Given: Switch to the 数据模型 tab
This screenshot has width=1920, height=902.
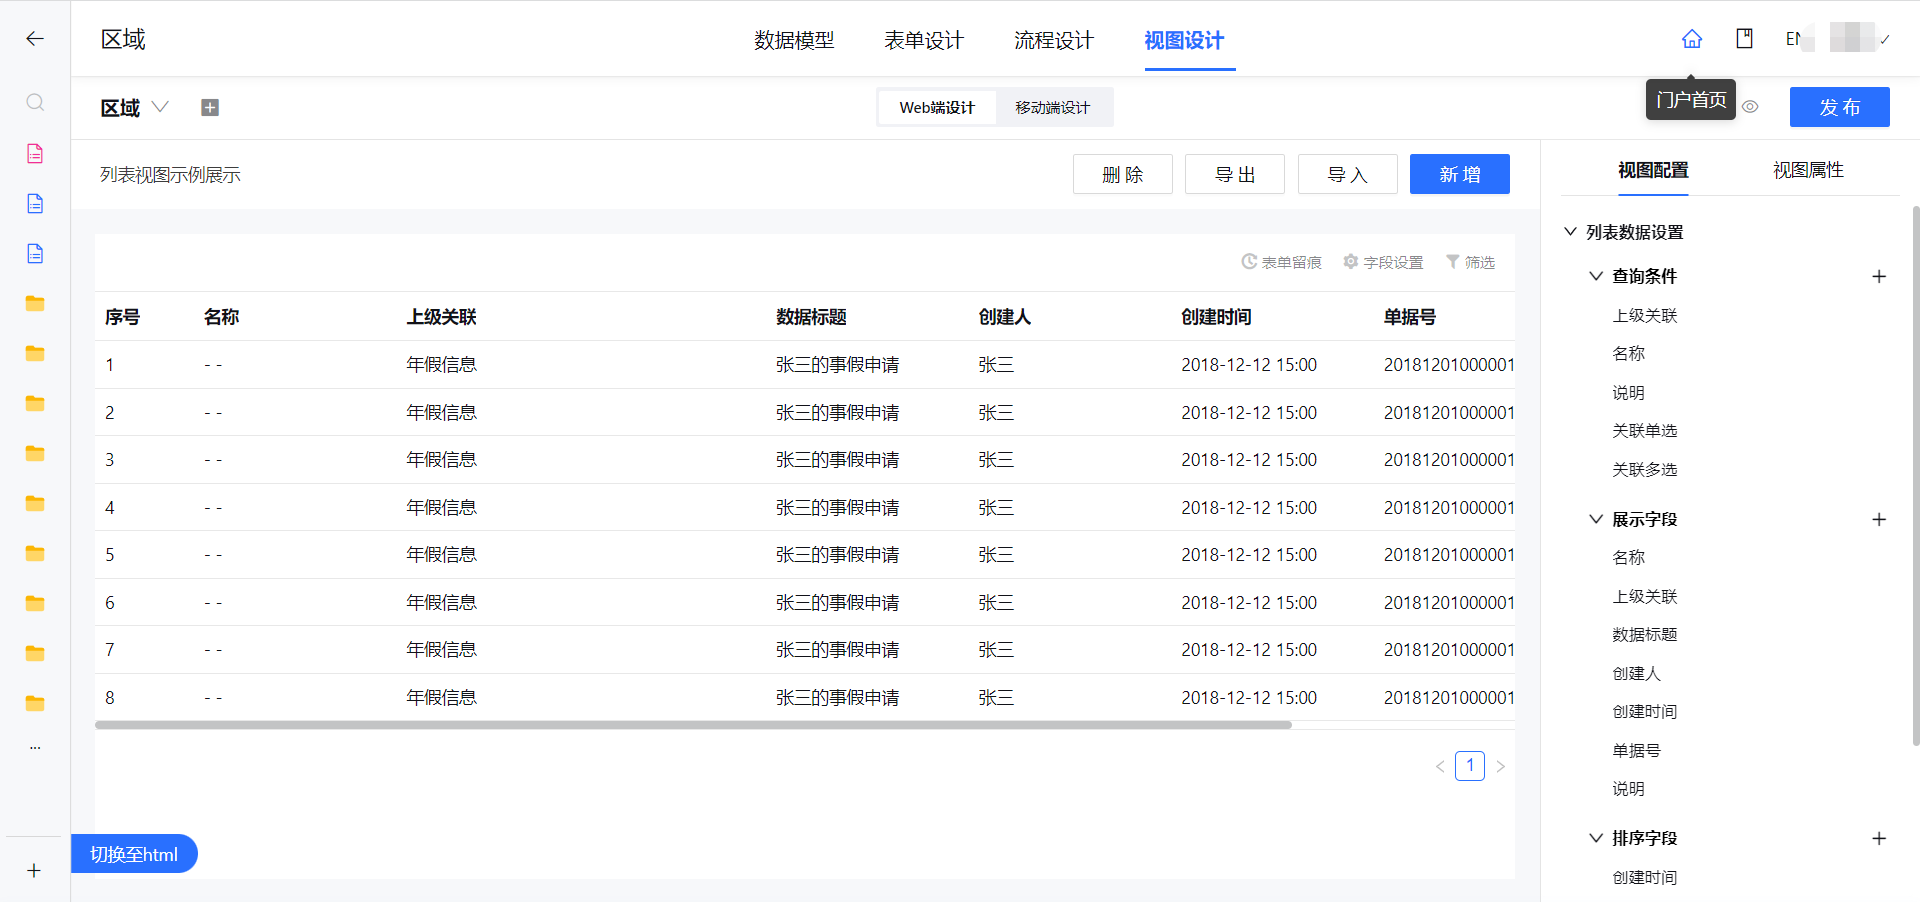Looking at the screenshot, I should coord(794,40).
